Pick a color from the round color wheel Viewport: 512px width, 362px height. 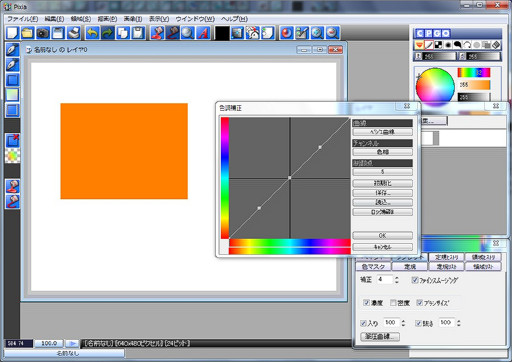[x=435, y=86]
